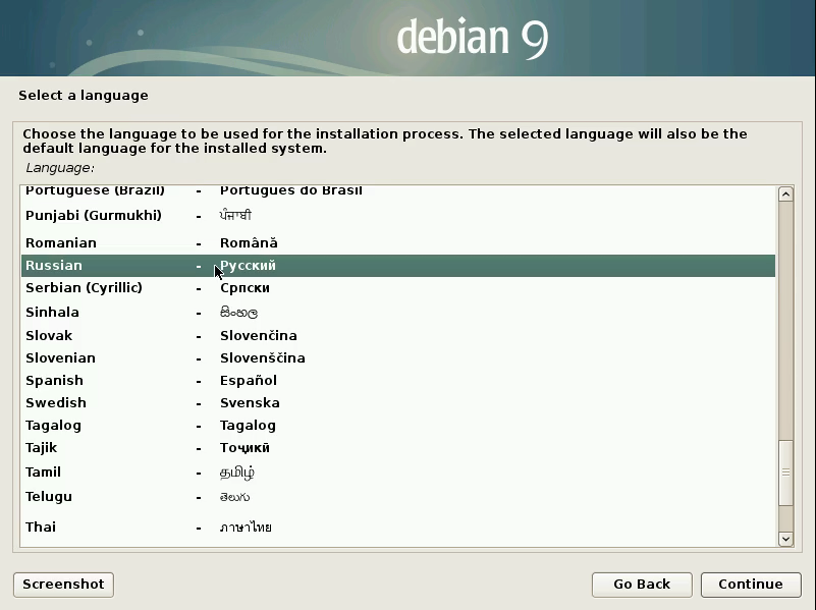The image size is (816, 610).
Task: Select Thai at the list bottom
Action: click(41, 527)
